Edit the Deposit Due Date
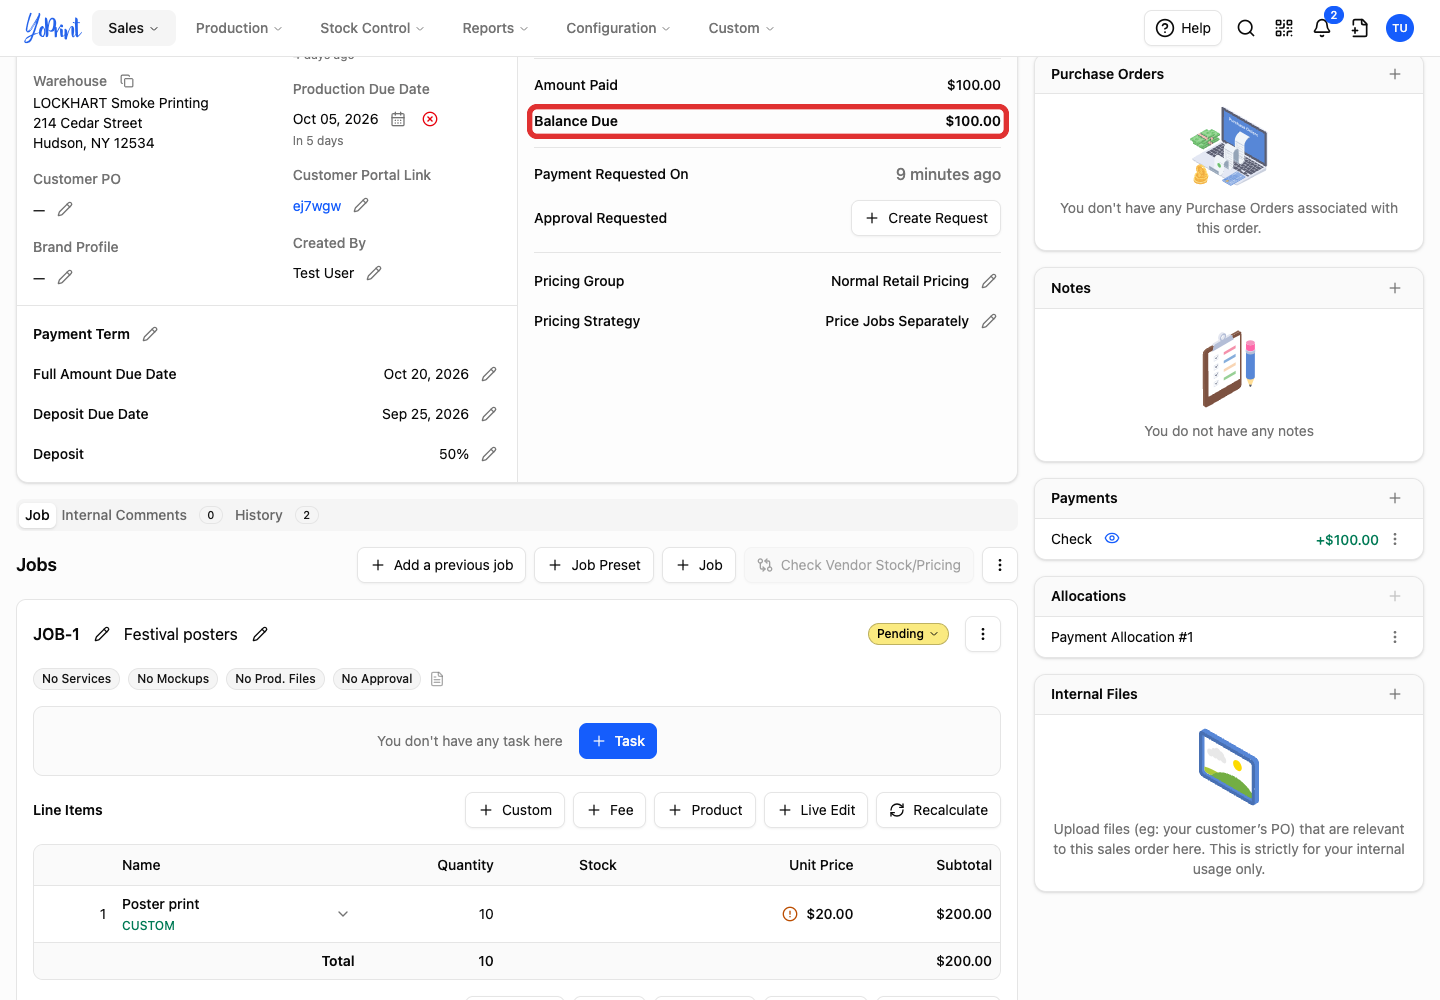 click(489, 414)
